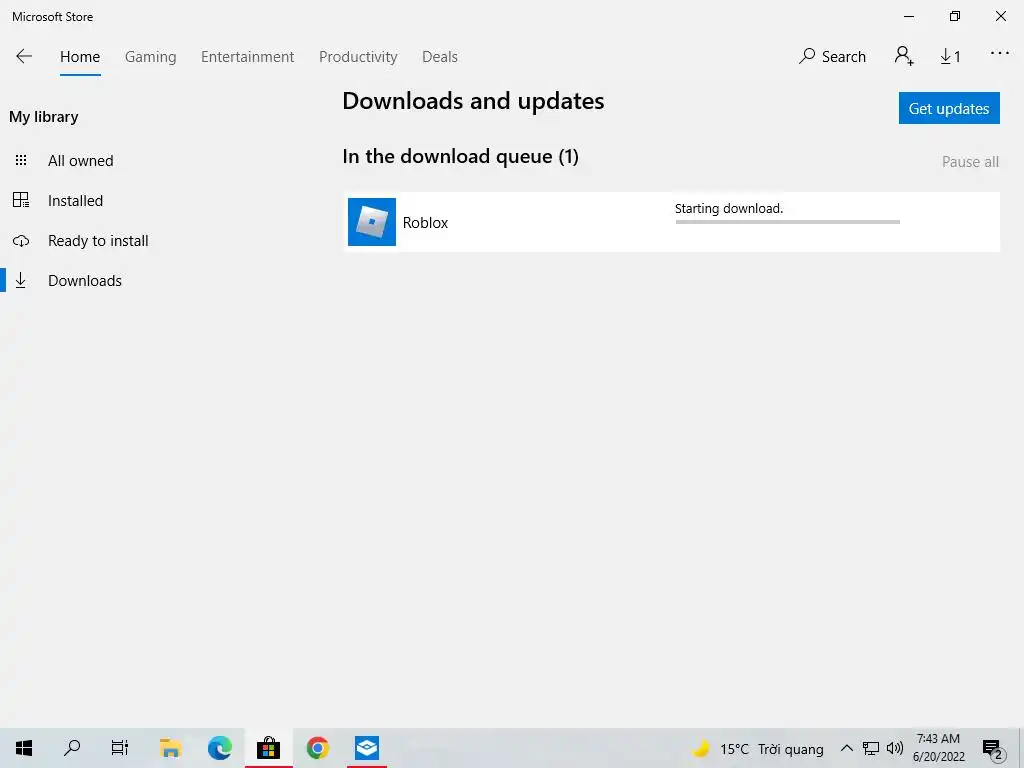This screenshot has width=1024, height=768.
Task: Open the Windows Start menu
Action: pos(24,748)
